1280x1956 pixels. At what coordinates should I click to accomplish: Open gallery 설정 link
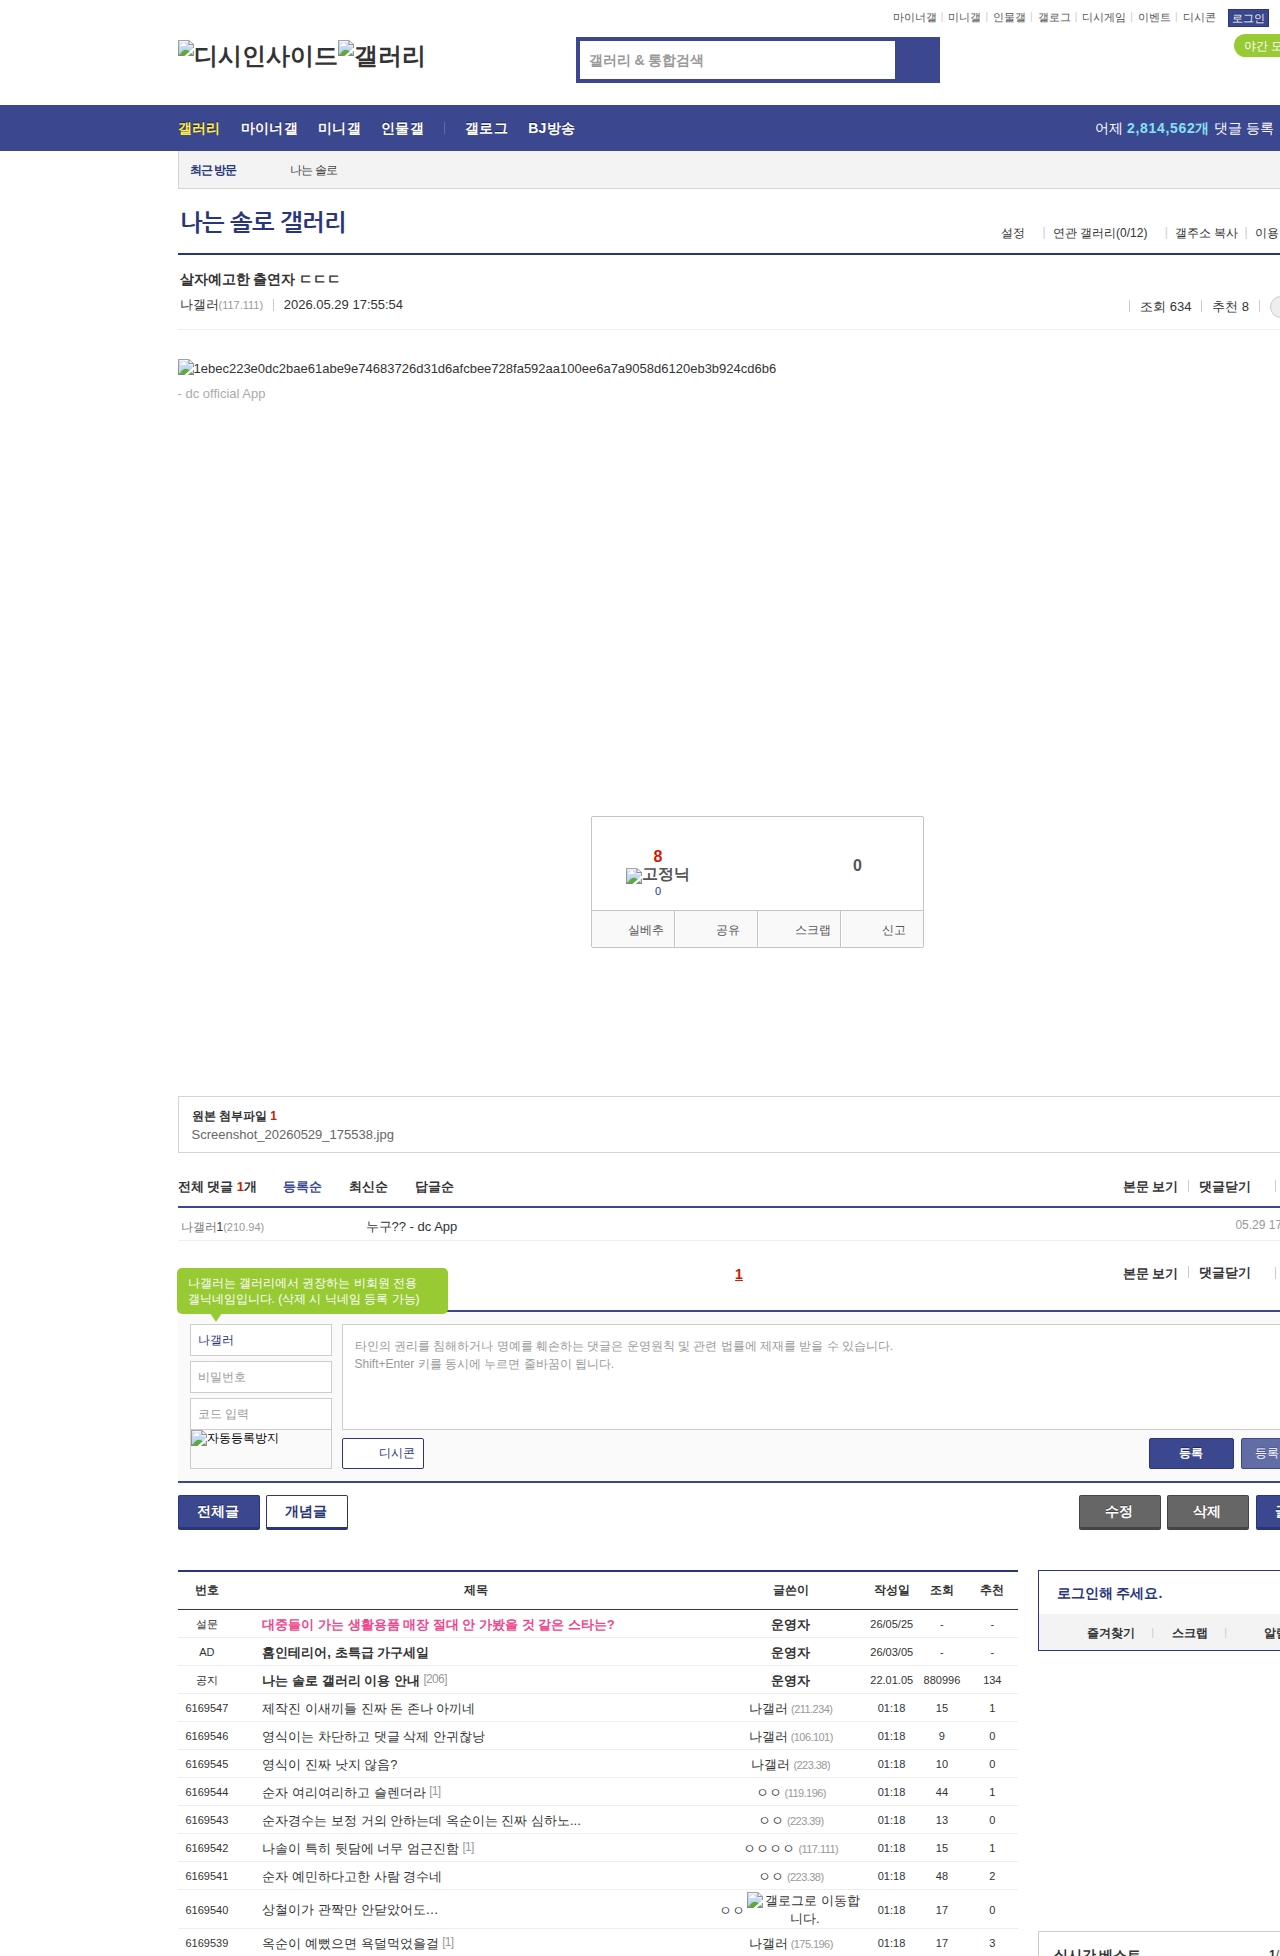pyautogui.click(x=1013, y=233)
